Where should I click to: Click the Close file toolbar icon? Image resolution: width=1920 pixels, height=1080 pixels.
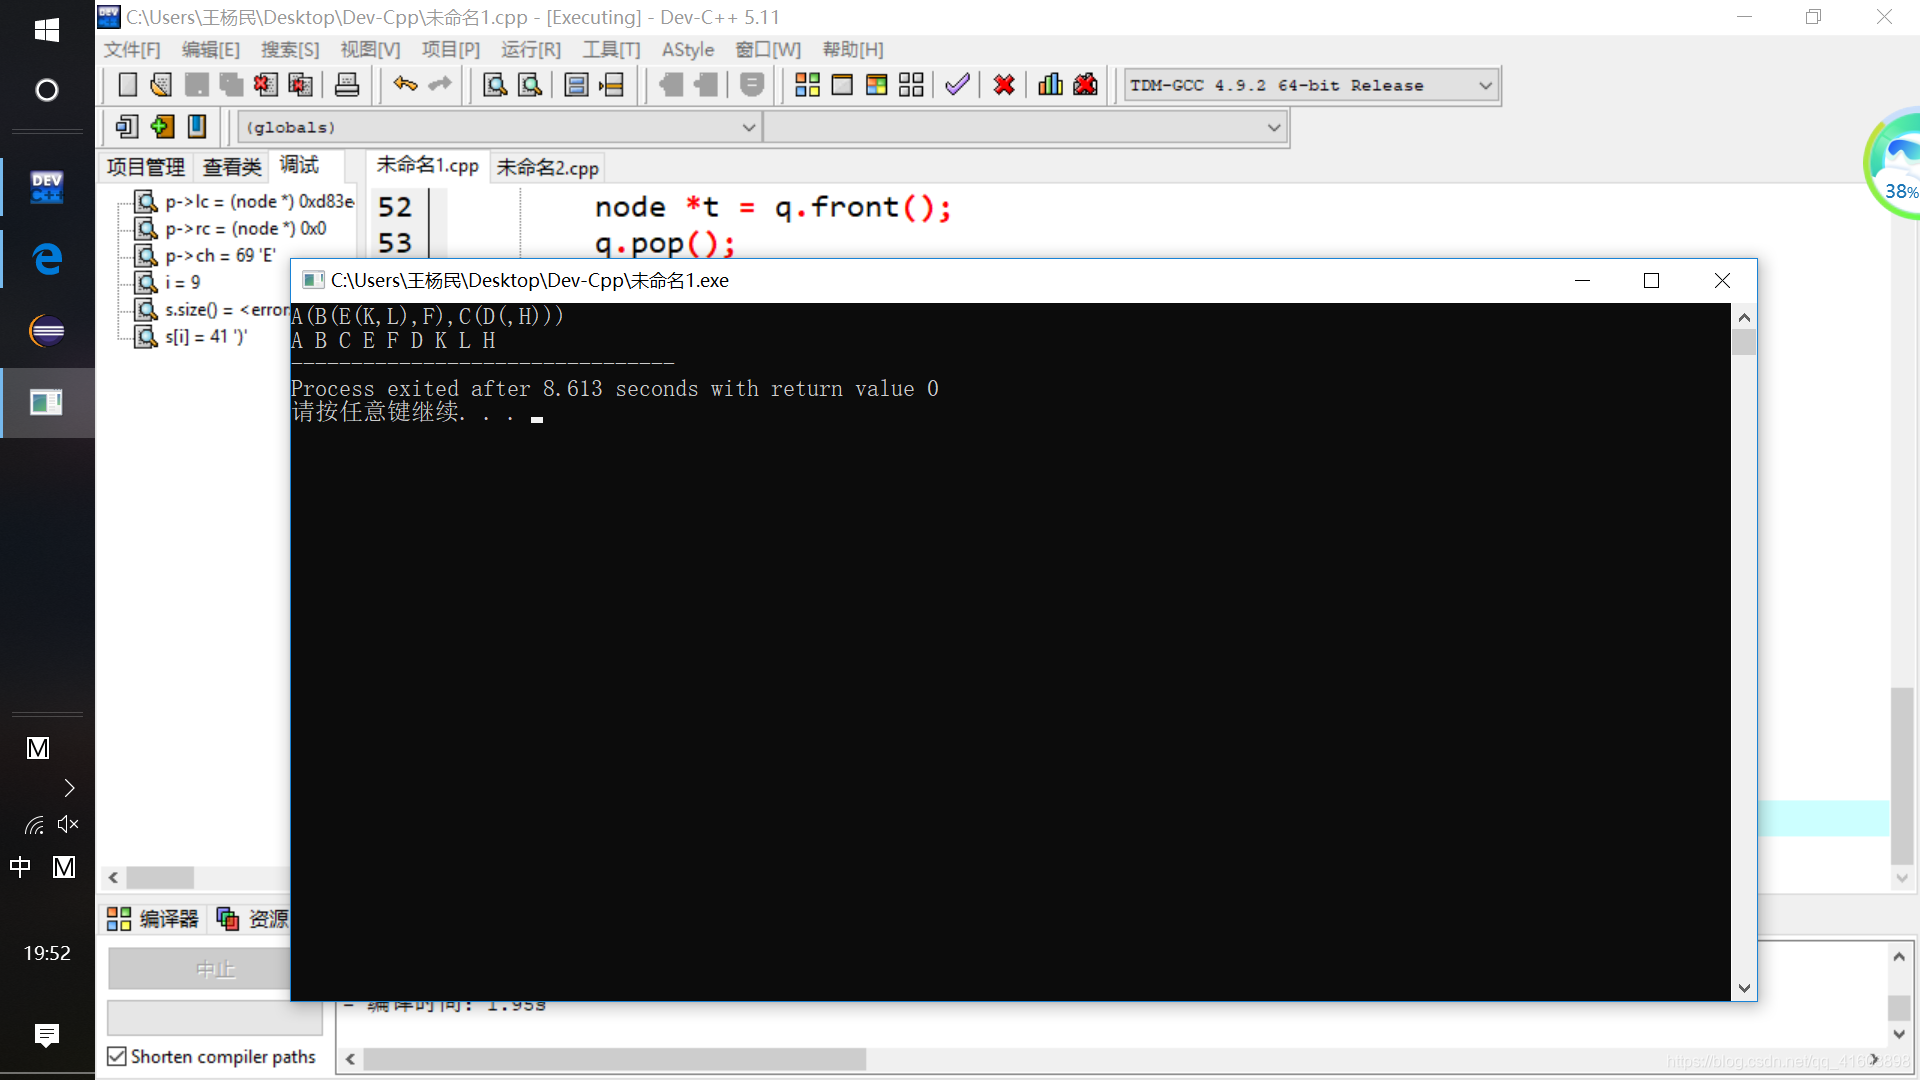tap(265, 85)
